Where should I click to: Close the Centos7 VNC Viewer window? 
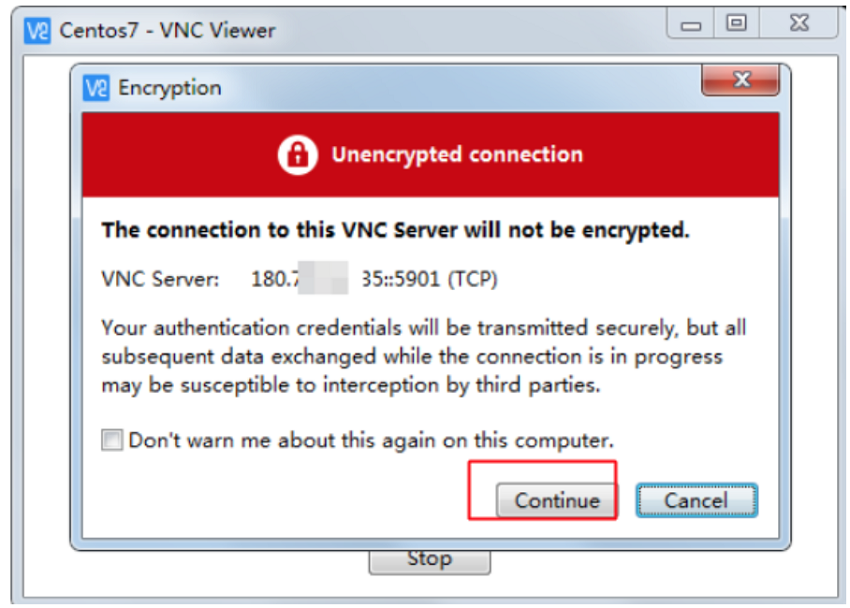click(x=799, y=23)
